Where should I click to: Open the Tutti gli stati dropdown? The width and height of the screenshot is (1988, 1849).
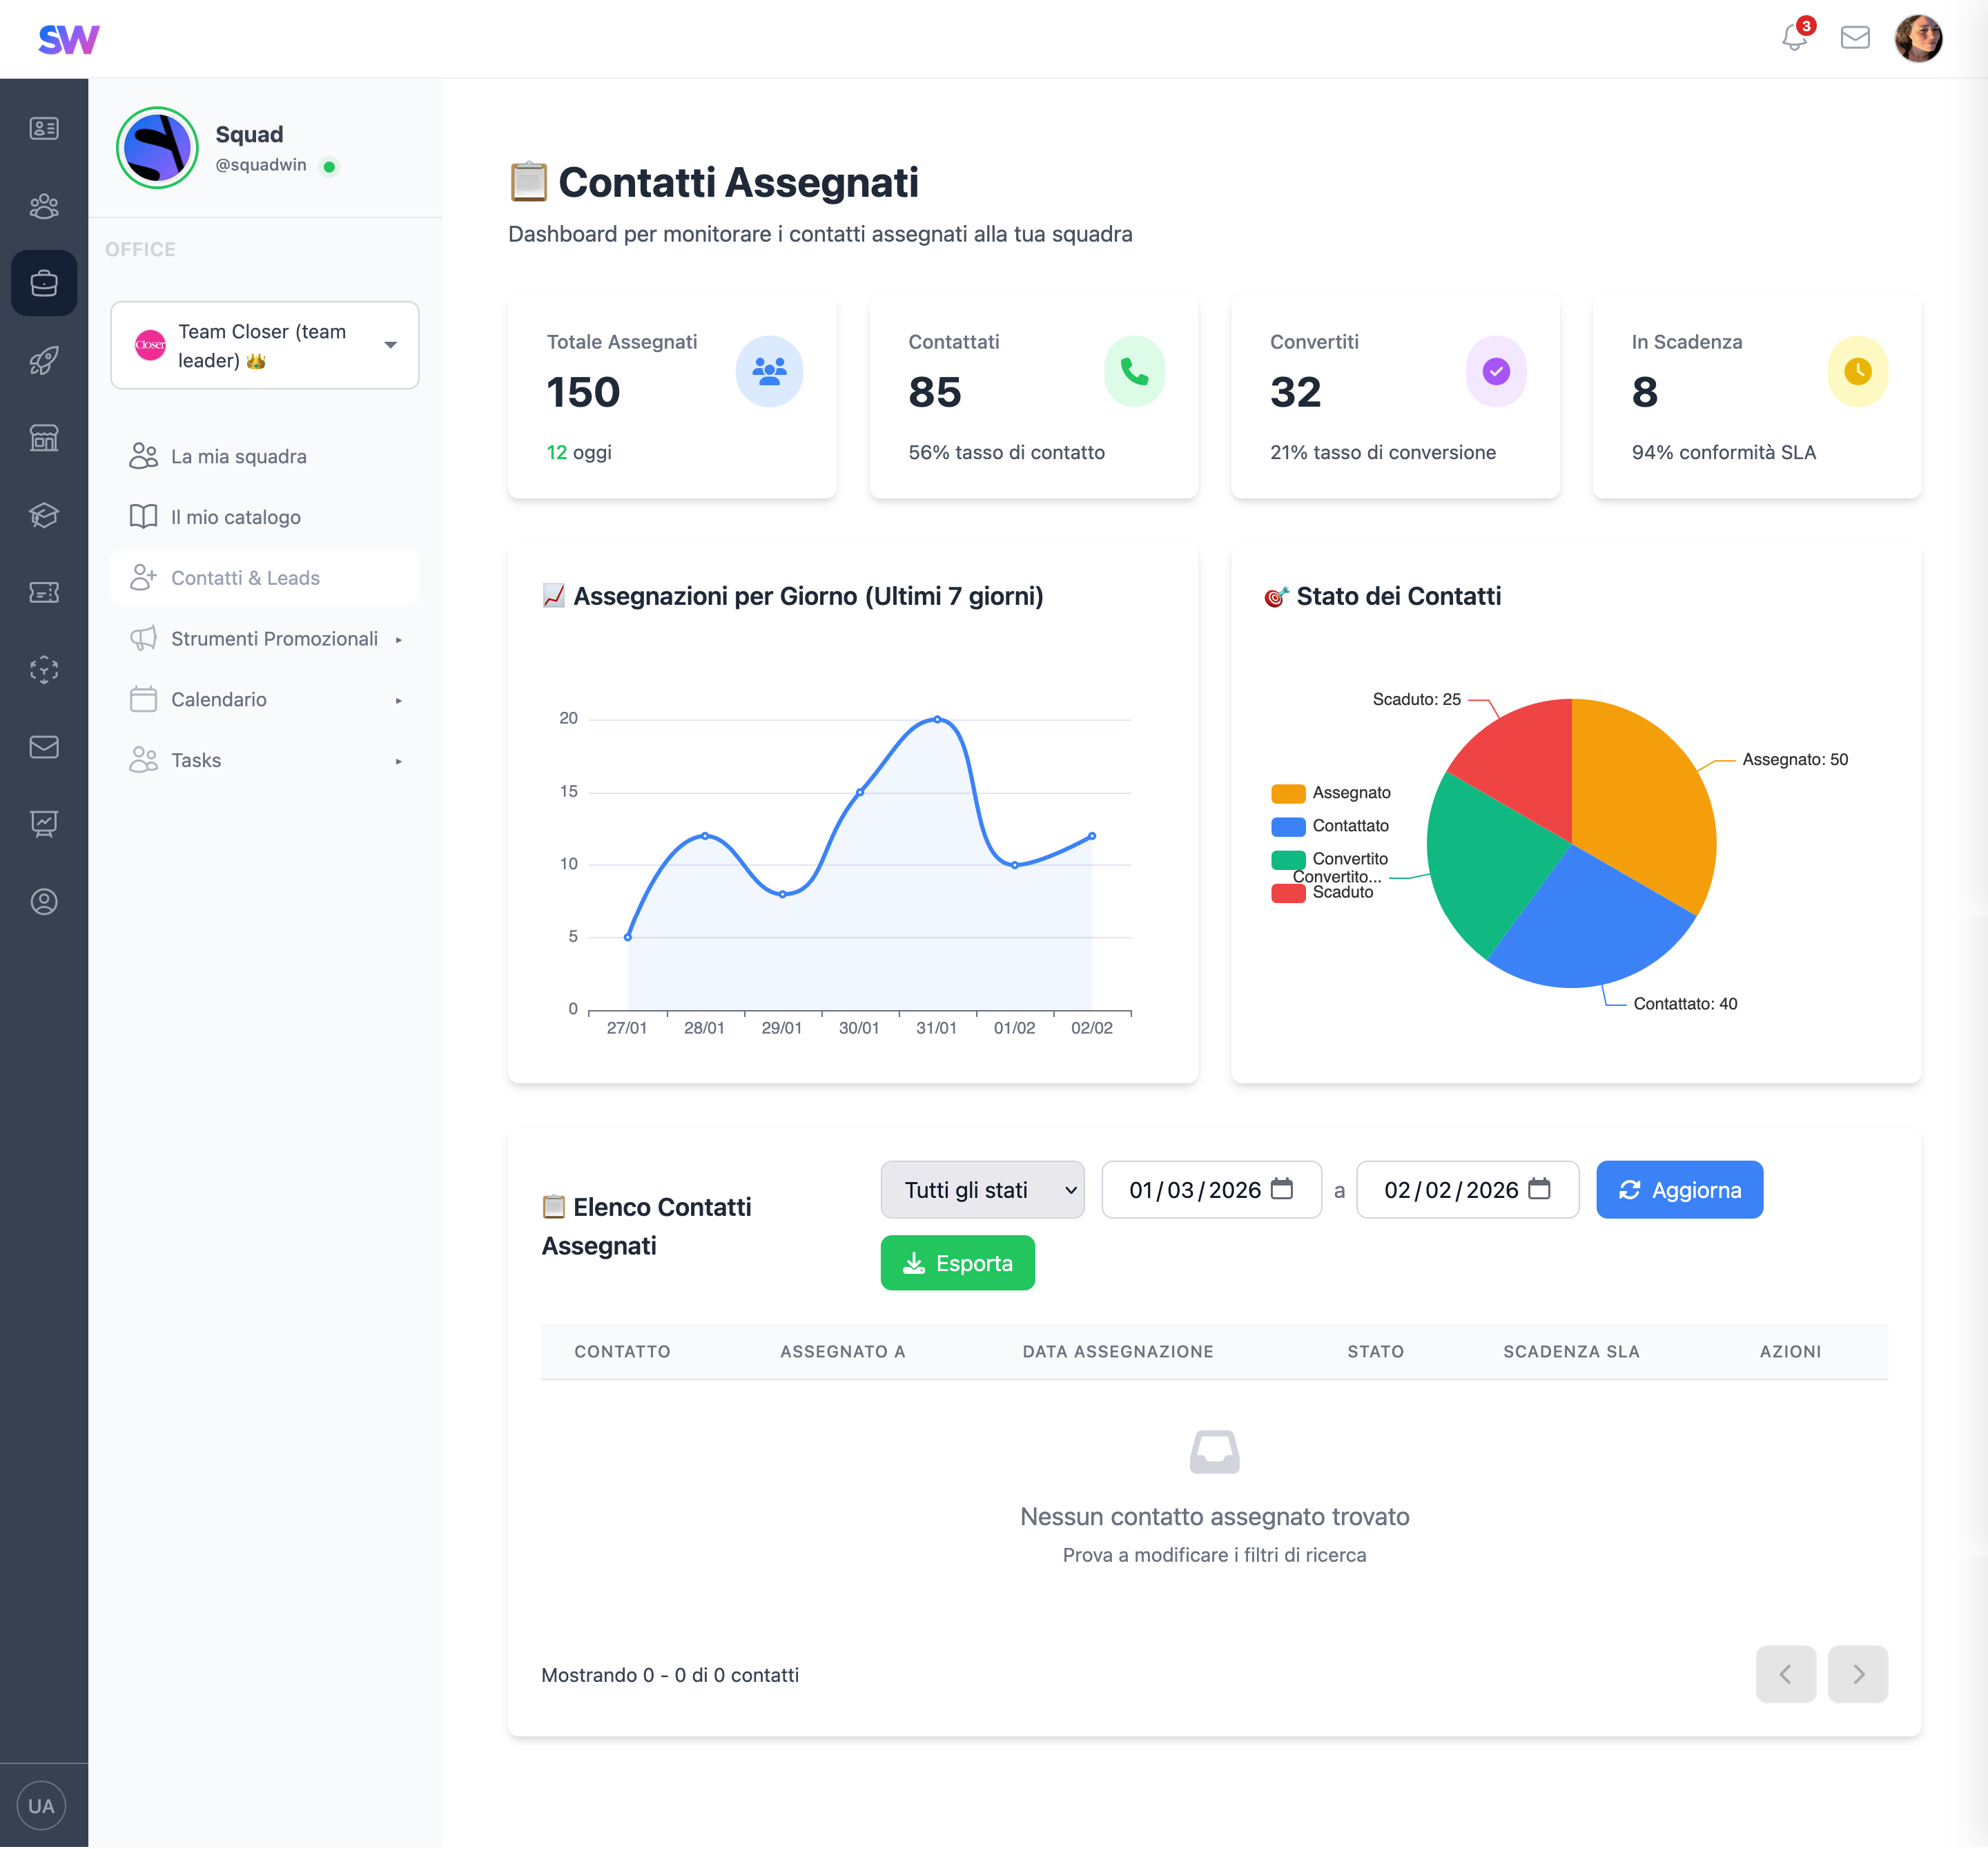coord(982,1190)
